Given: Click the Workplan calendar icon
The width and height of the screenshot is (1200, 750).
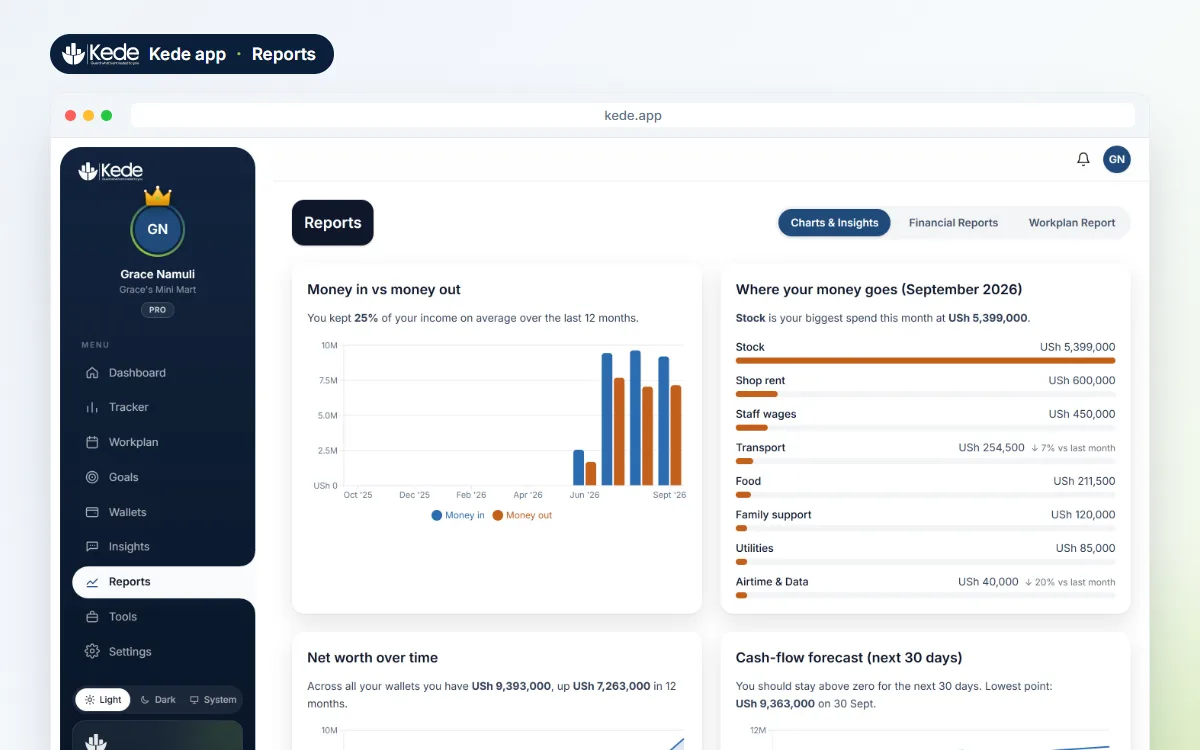Looking at the screenshot, I should tap(92, 442).
